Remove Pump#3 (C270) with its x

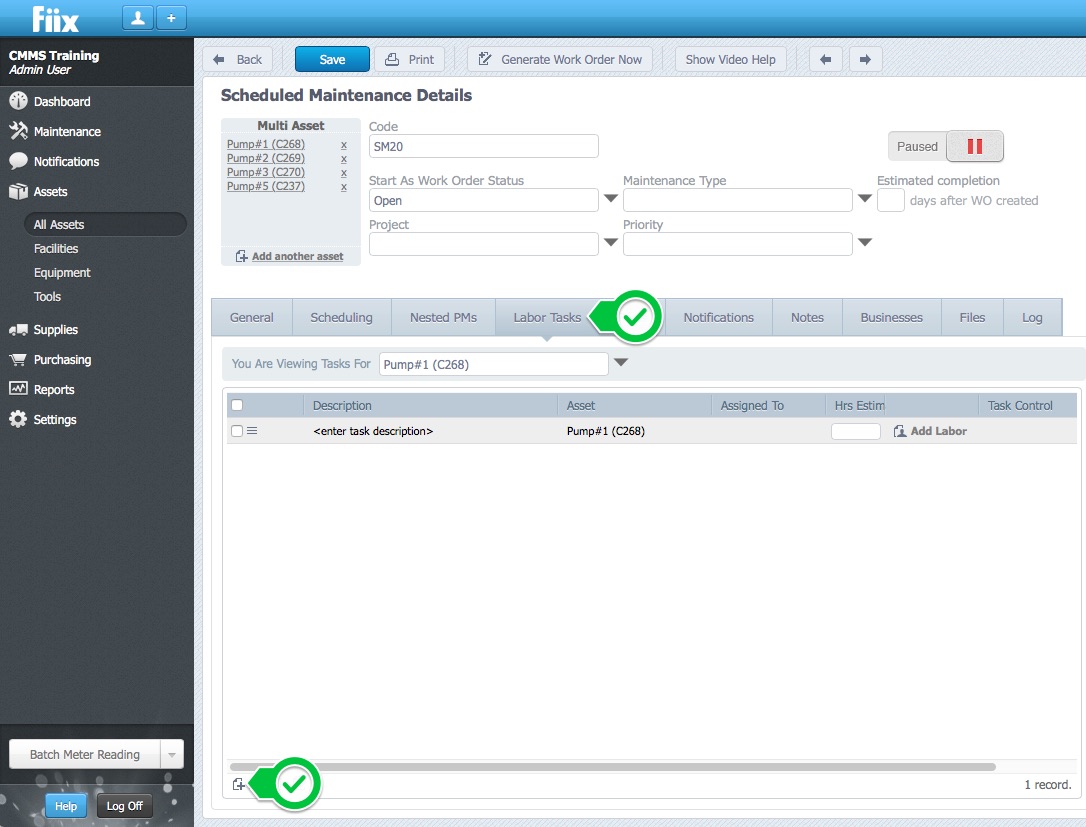344,172
